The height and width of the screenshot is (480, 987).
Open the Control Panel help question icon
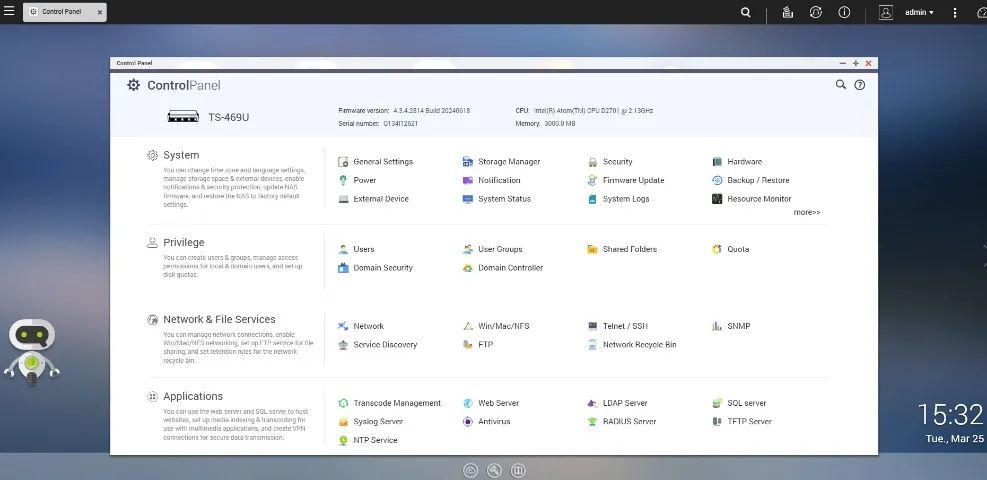860,85
